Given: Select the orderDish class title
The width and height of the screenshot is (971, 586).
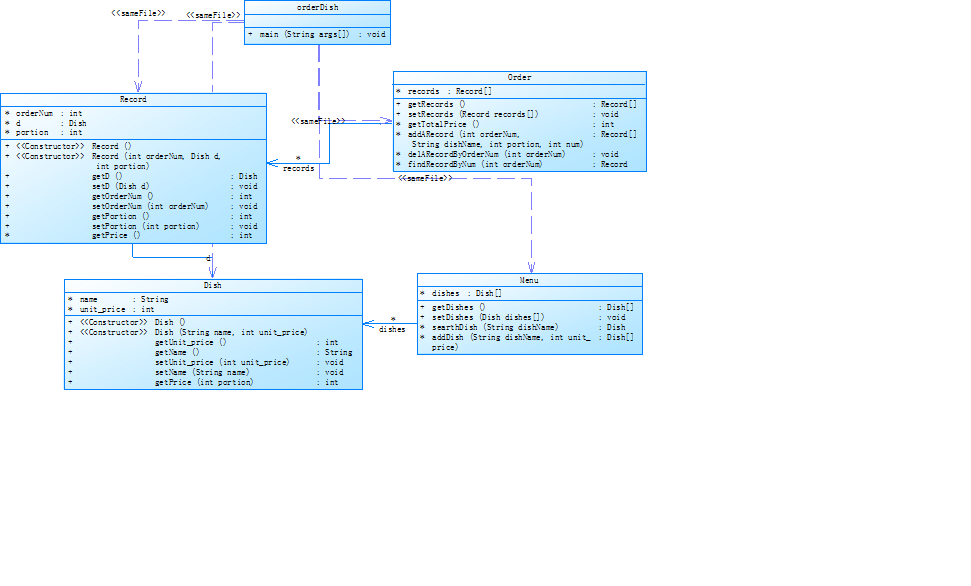Looking at the screenshot, I should [x=318, y=7].
